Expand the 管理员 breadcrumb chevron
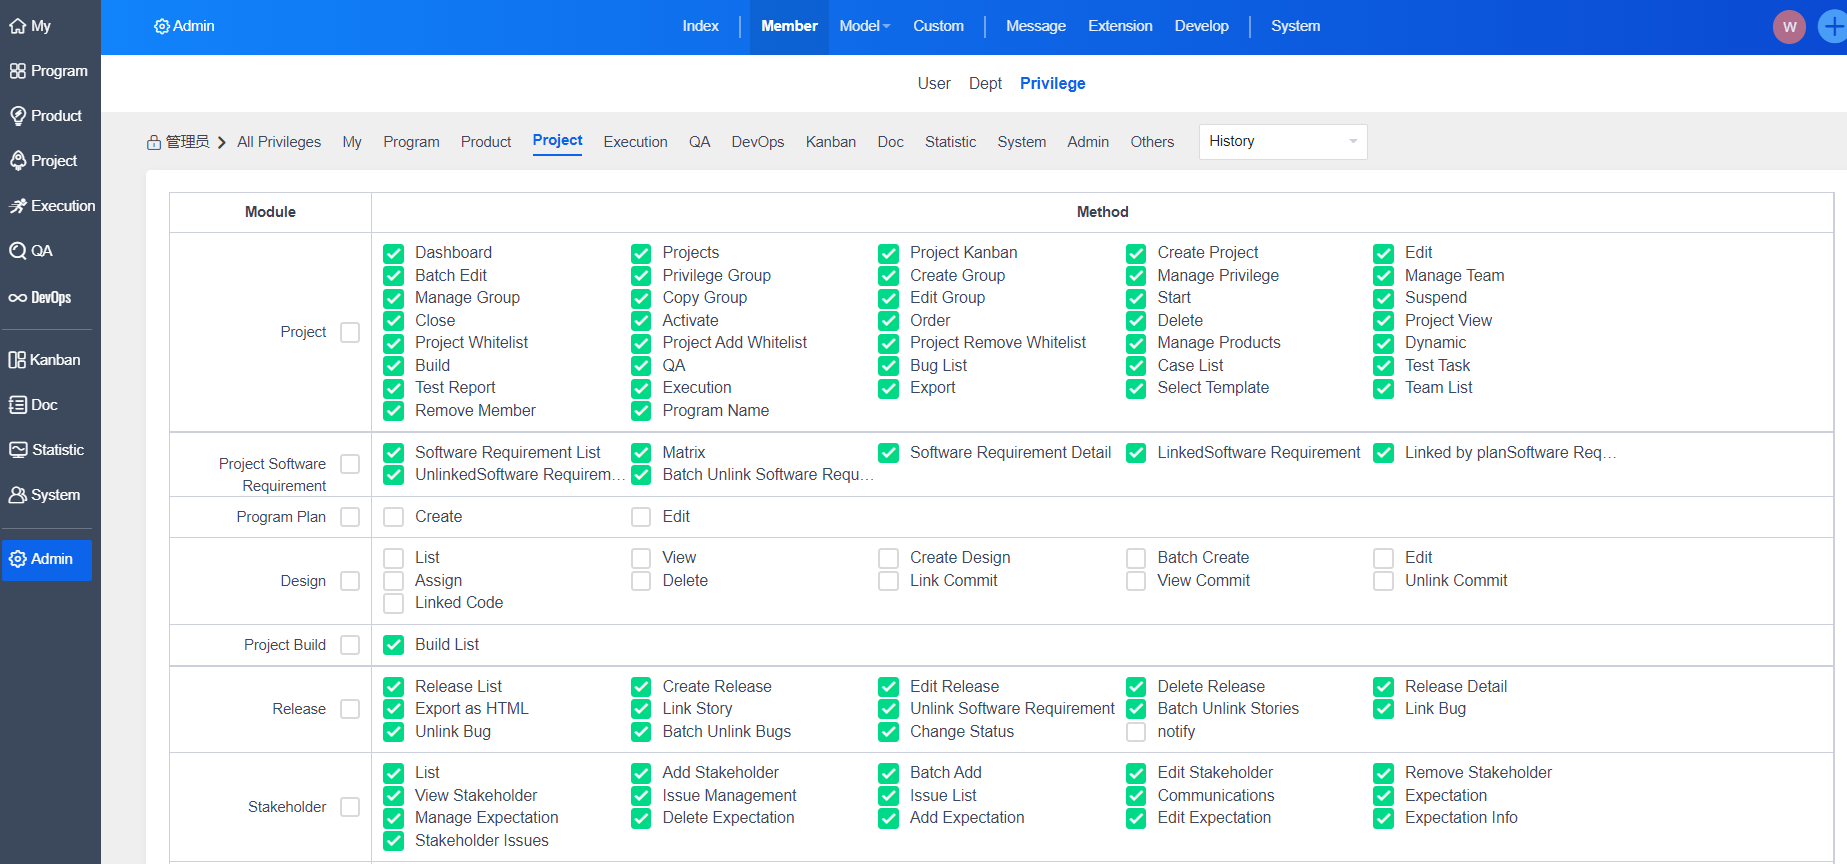The height and width of the screenshot is (864, 1847). coord(222,142)
